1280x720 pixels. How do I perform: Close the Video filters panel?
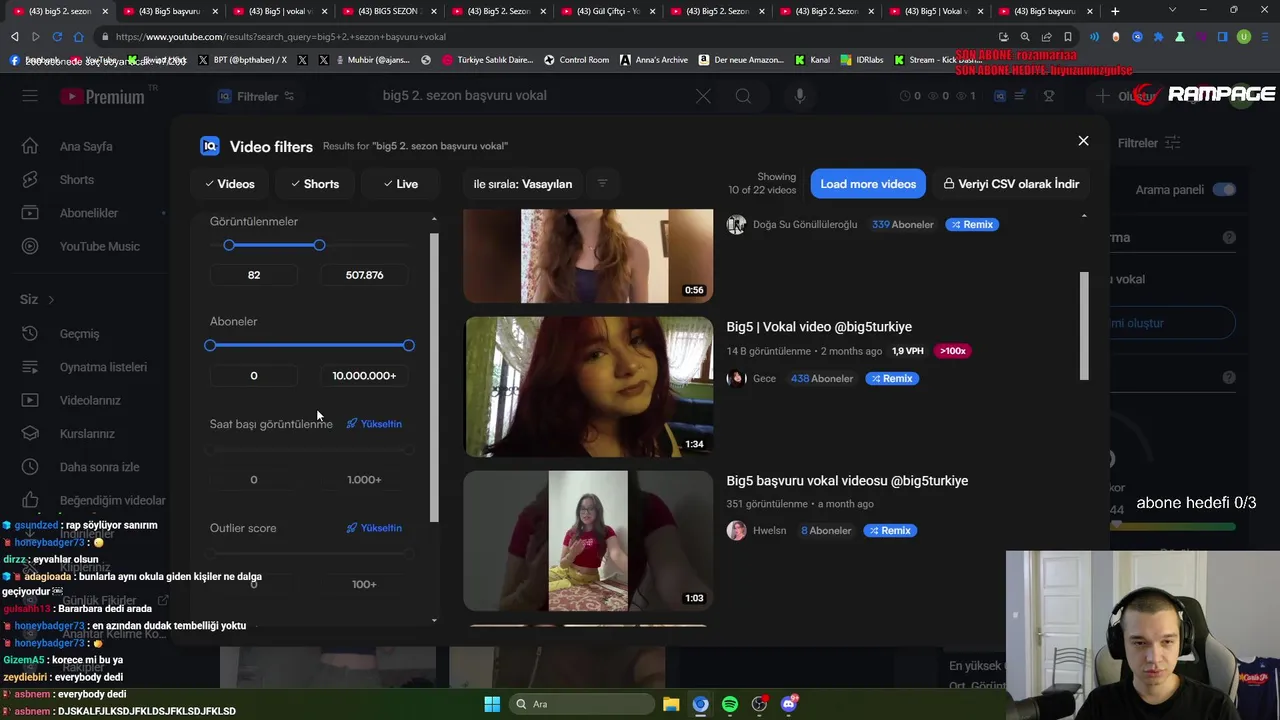pyautogui.click(x=1083, y=141)
